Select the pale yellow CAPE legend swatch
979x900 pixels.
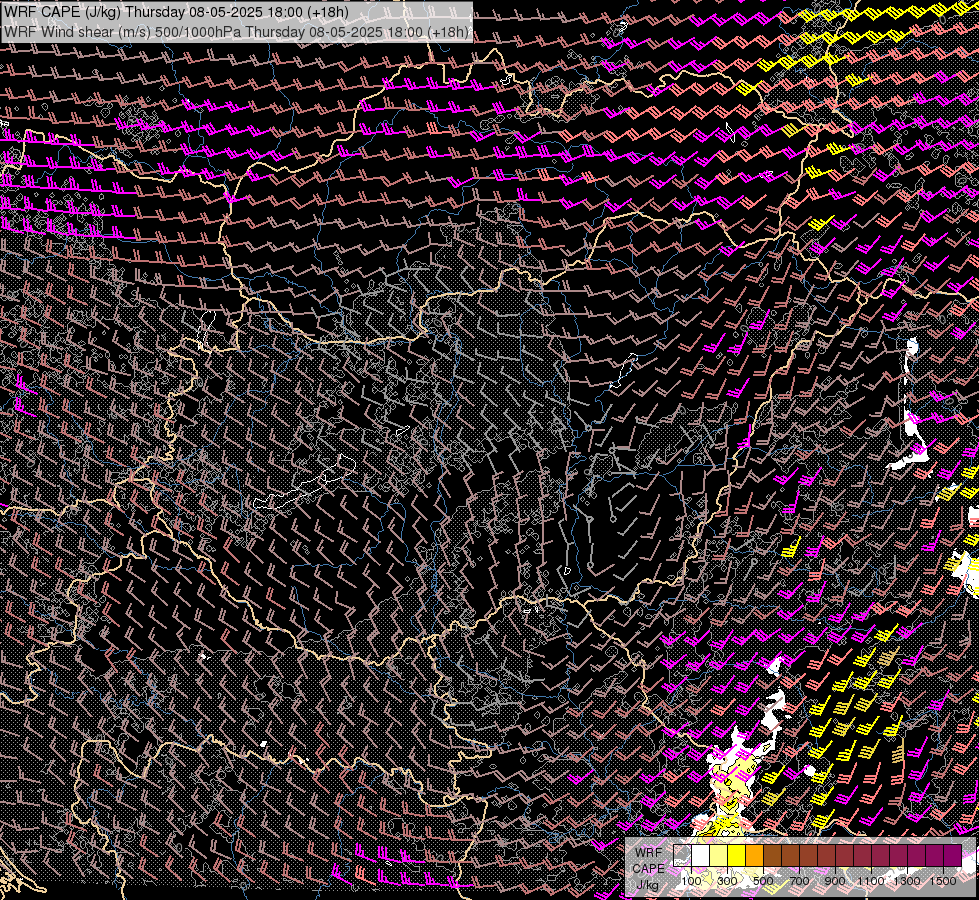point(719,856)
